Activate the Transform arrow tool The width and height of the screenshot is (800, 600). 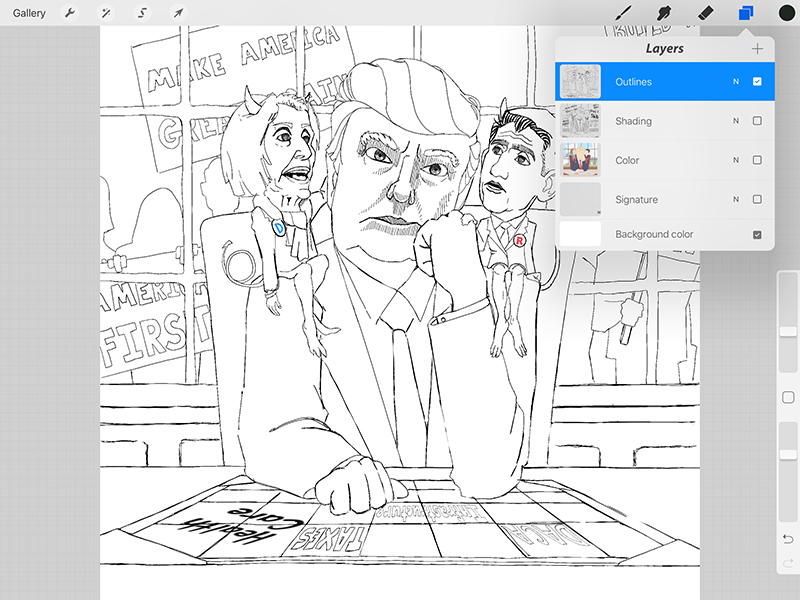[x=178, y=13]
